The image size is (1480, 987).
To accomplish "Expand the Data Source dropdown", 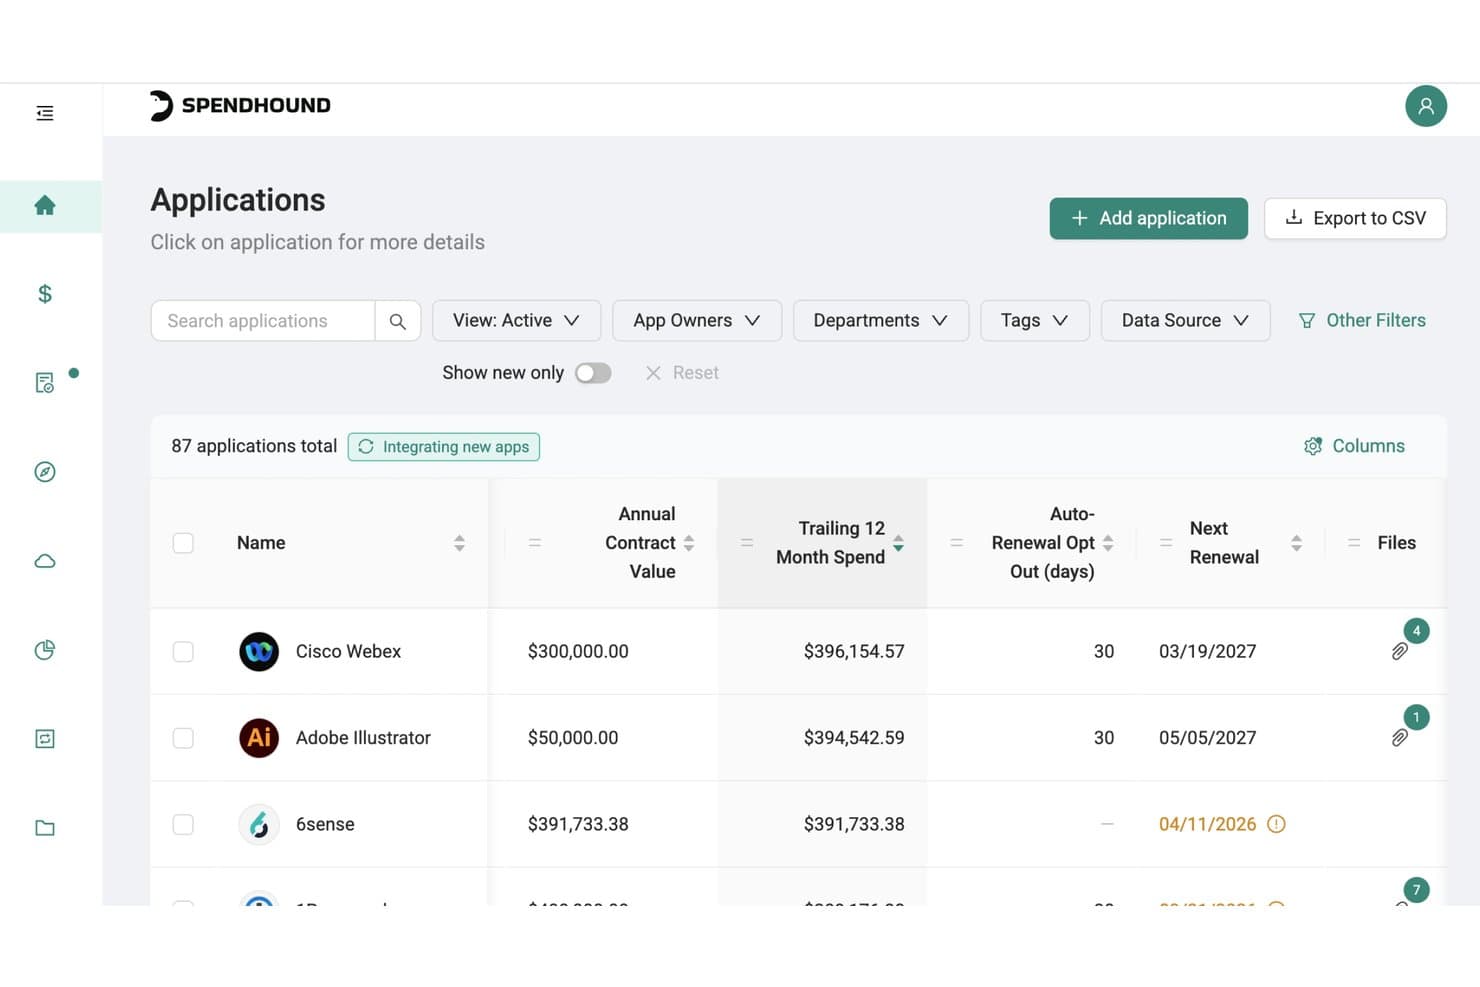I will [1185, 321].
